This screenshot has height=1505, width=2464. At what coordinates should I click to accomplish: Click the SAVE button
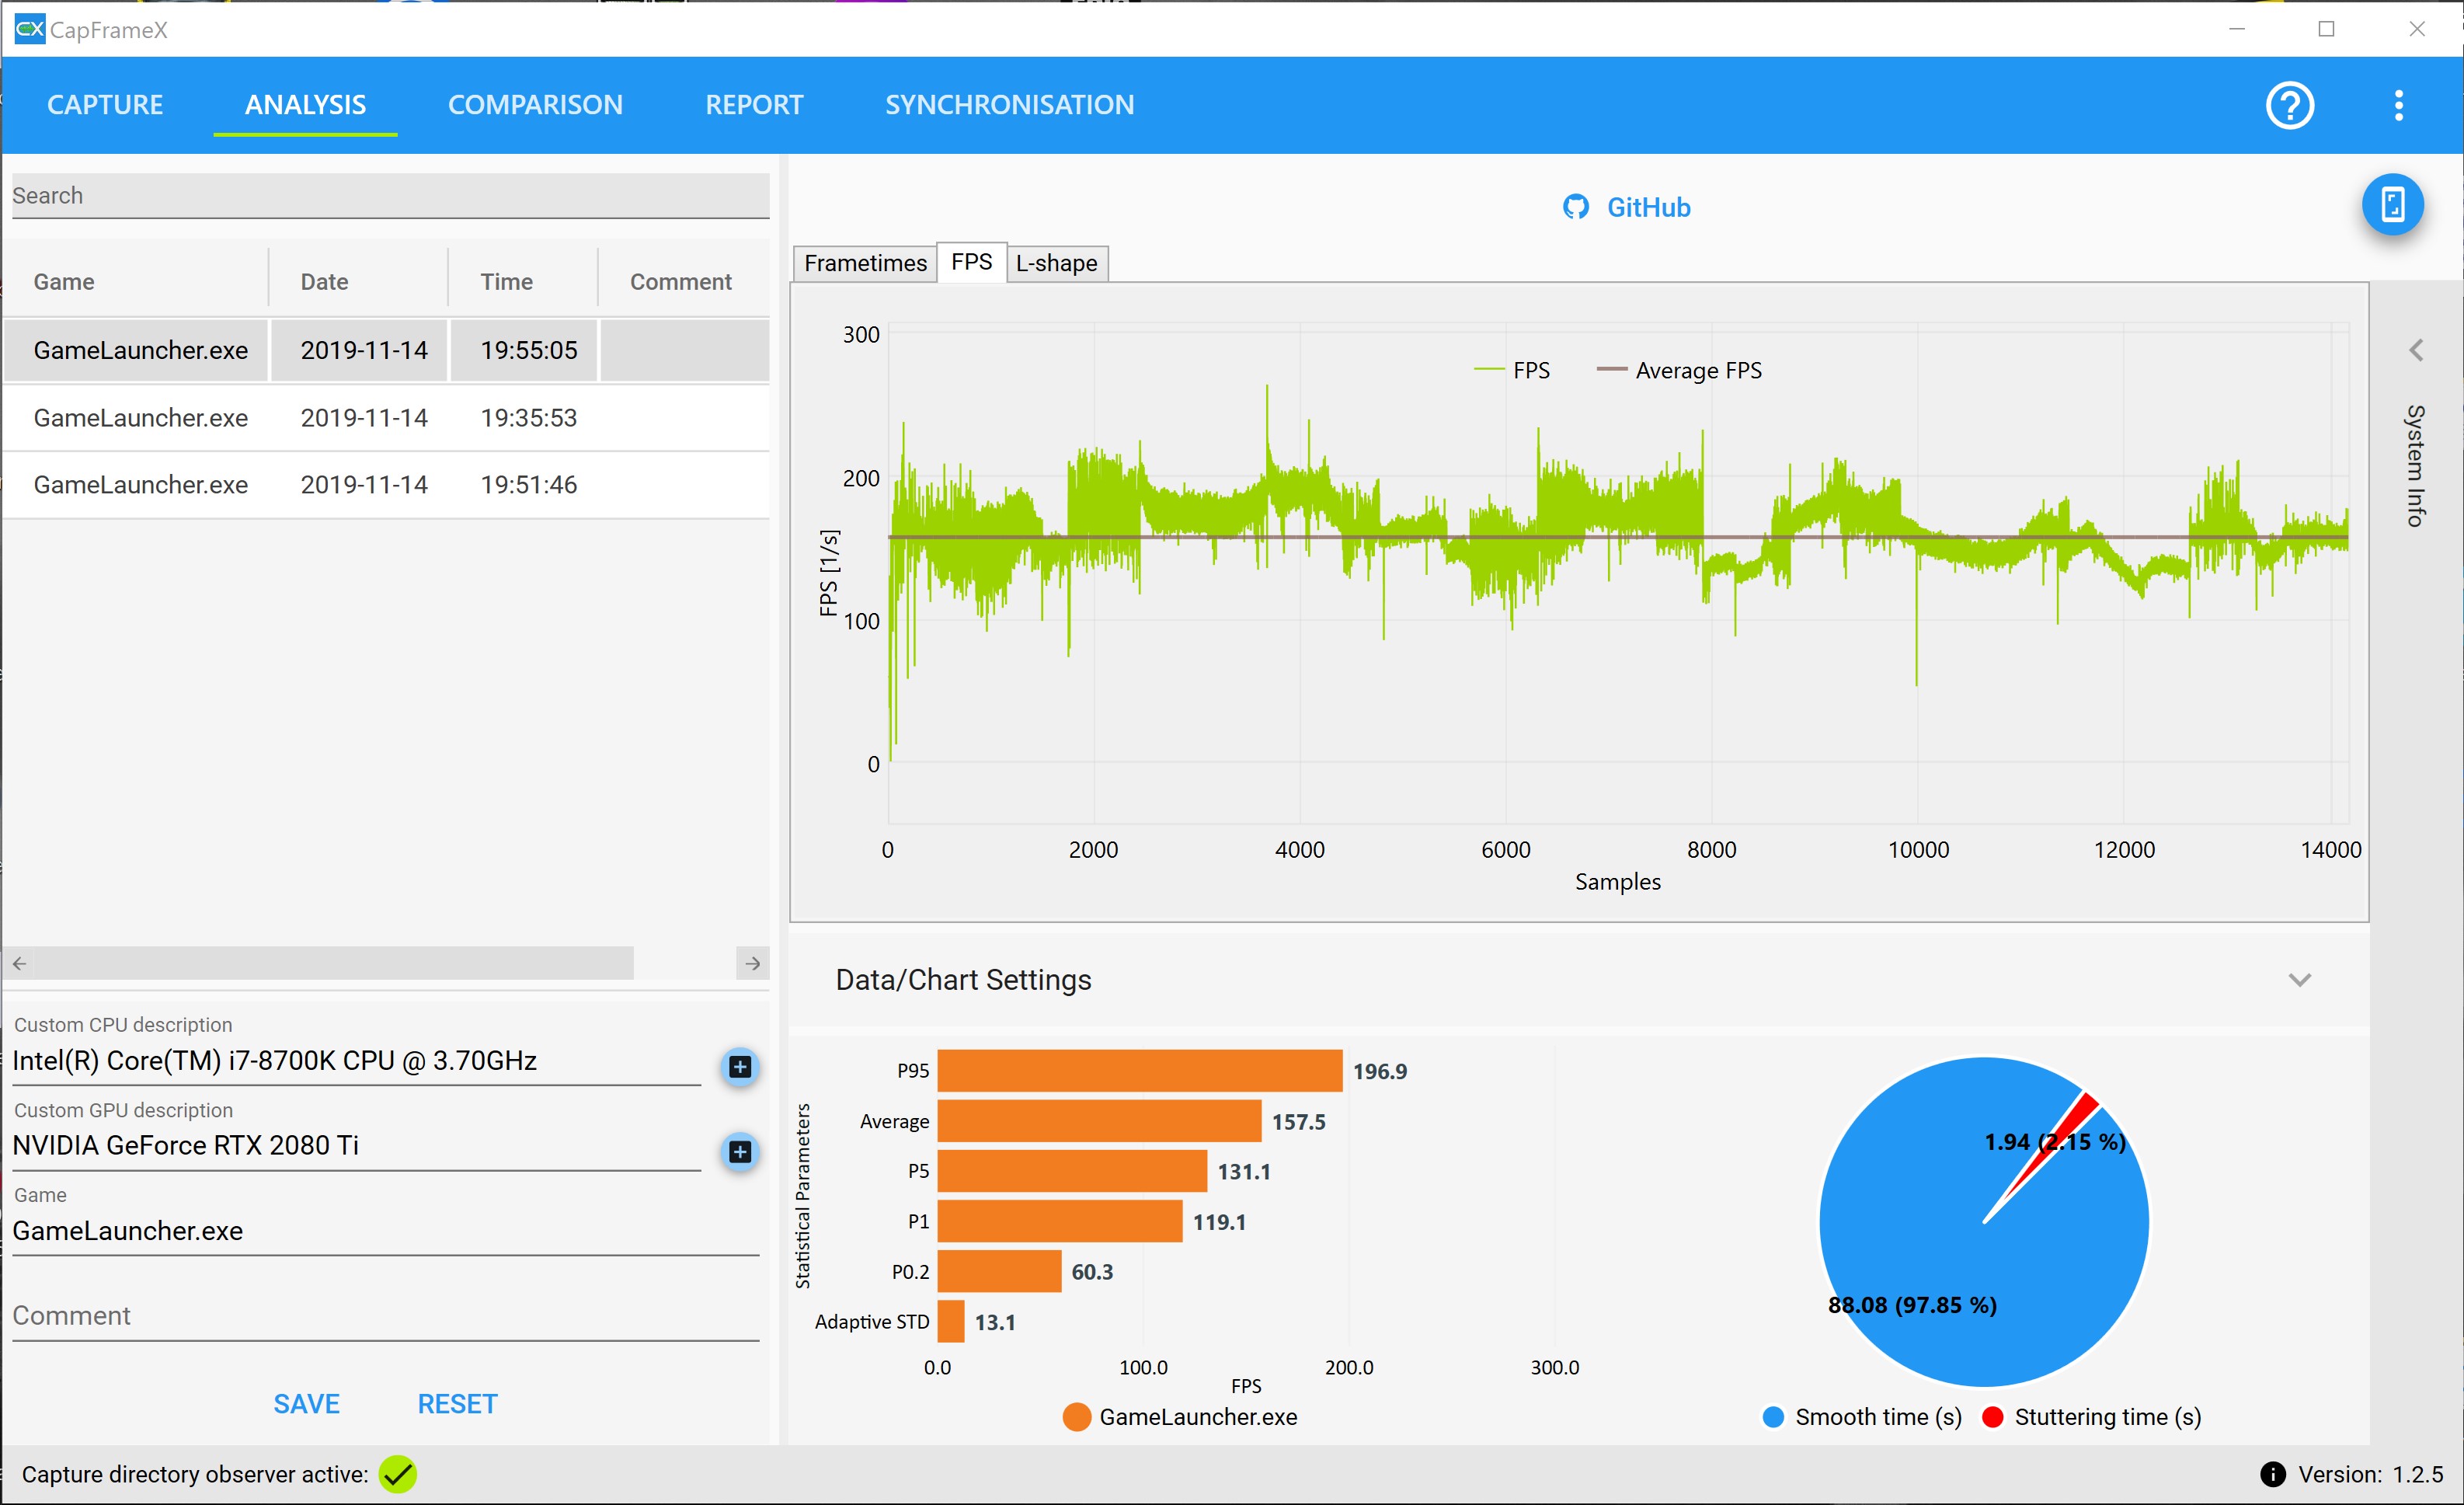[x=306, y=1403]
